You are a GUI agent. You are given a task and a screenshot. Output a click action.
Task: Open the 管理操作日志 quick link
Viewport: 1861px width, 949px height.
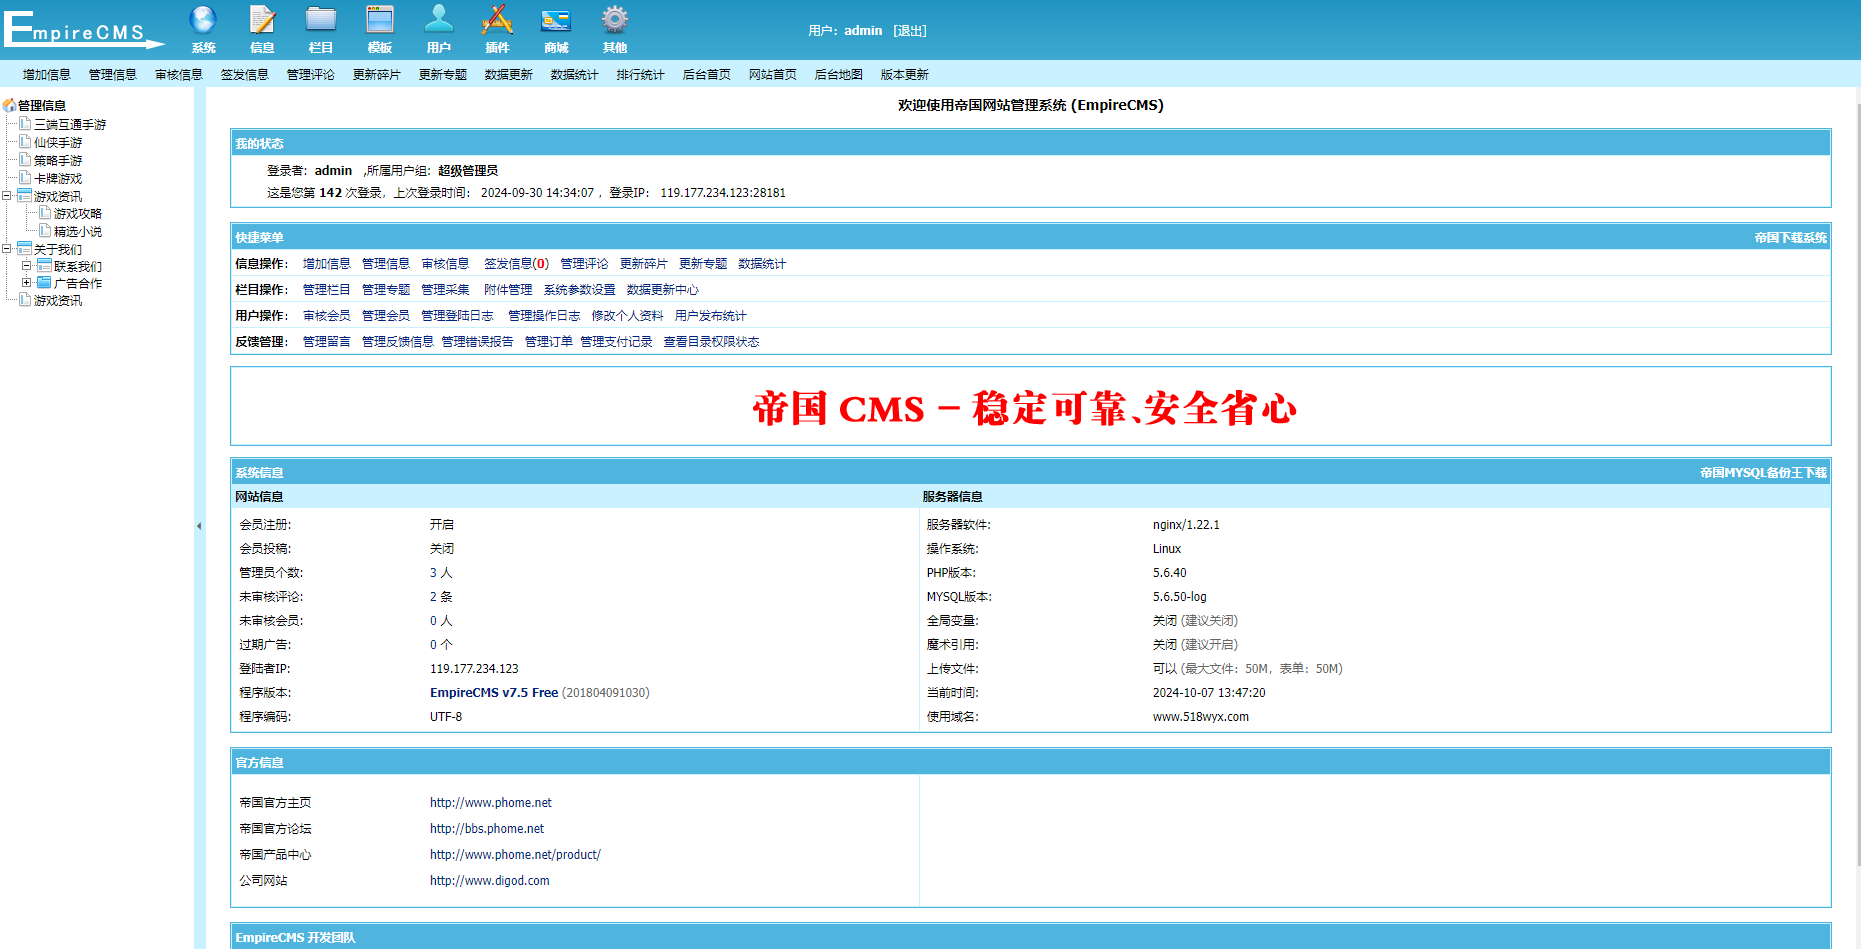point(545,316)
